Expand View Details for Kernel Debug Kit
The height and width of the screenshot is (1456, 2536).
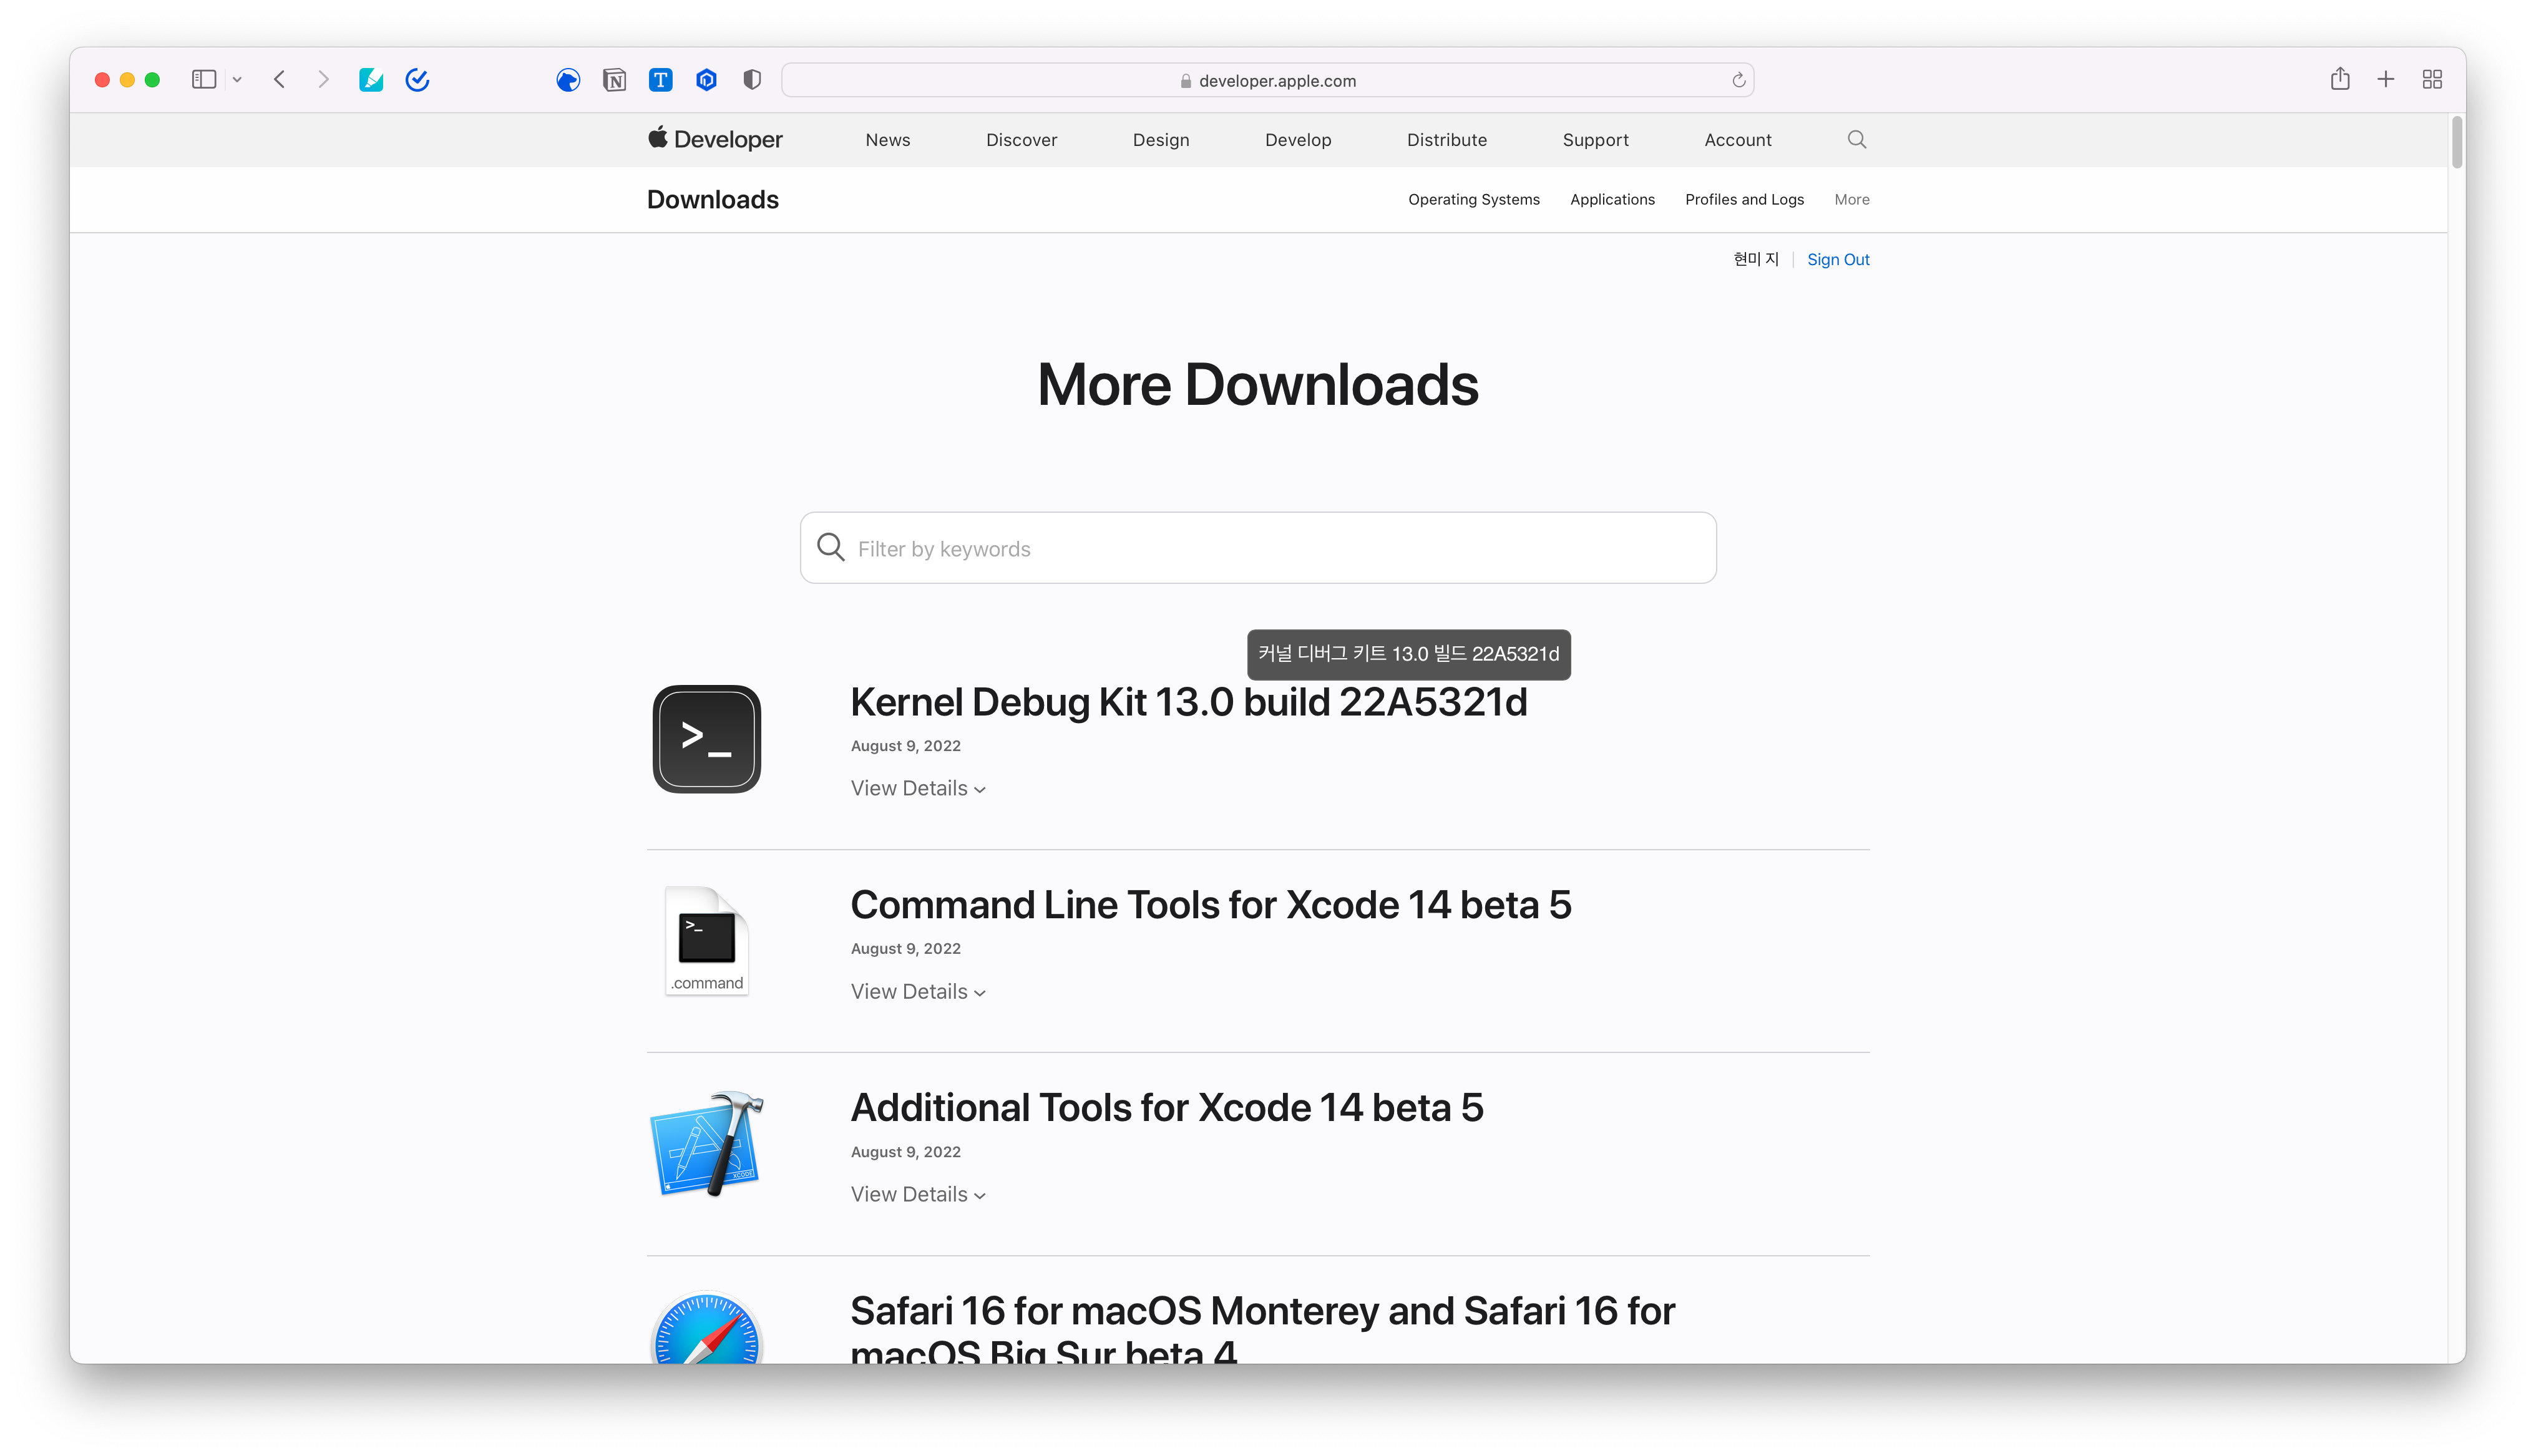pyautogui.click(x=918, y=789)
